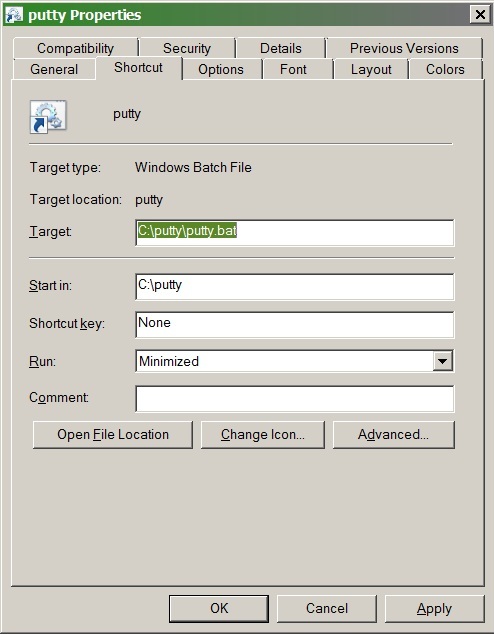
Task: Open the Security tab
Action: (187, 48)
